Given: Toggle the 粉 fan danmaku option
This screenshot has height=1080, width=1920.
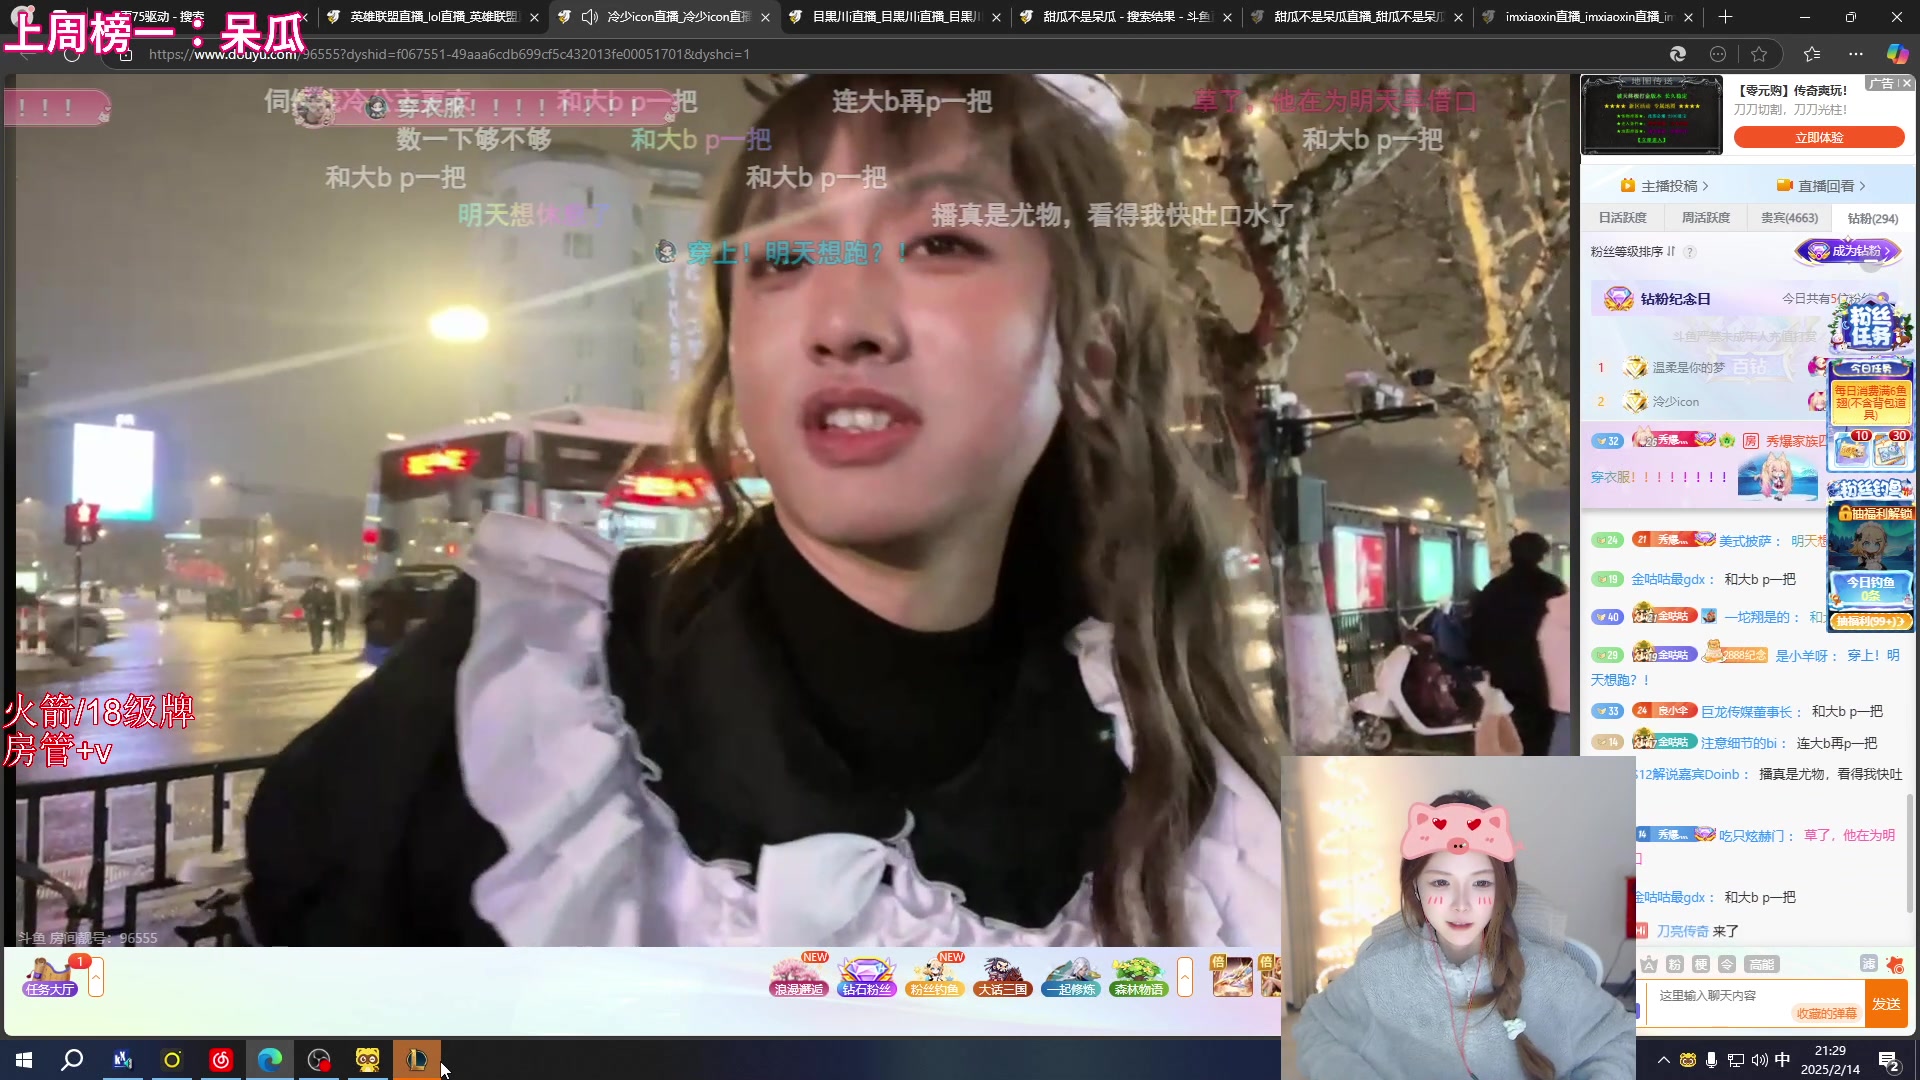Looking at the screenshot, I should click(1675, 964).
